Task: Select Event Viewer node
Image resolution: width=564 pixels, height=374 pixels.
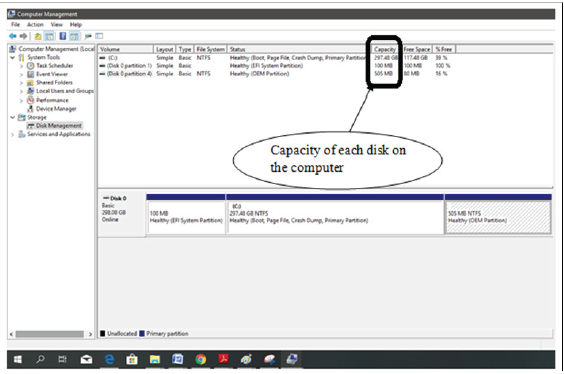Action: (52, 74)
